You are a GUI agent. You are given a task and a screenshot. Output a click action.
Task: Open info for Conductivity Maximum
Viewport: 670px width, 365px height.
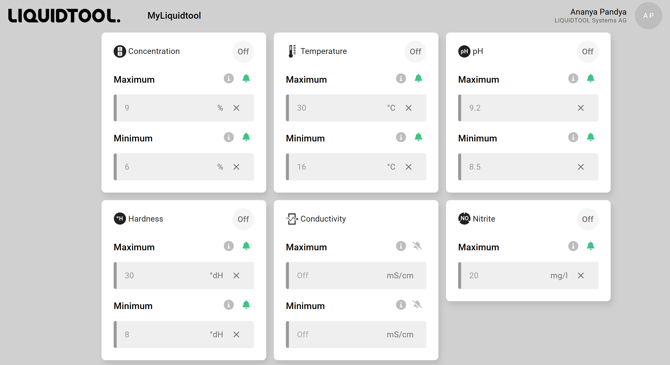pyautogui.click(x=401, y=246)
